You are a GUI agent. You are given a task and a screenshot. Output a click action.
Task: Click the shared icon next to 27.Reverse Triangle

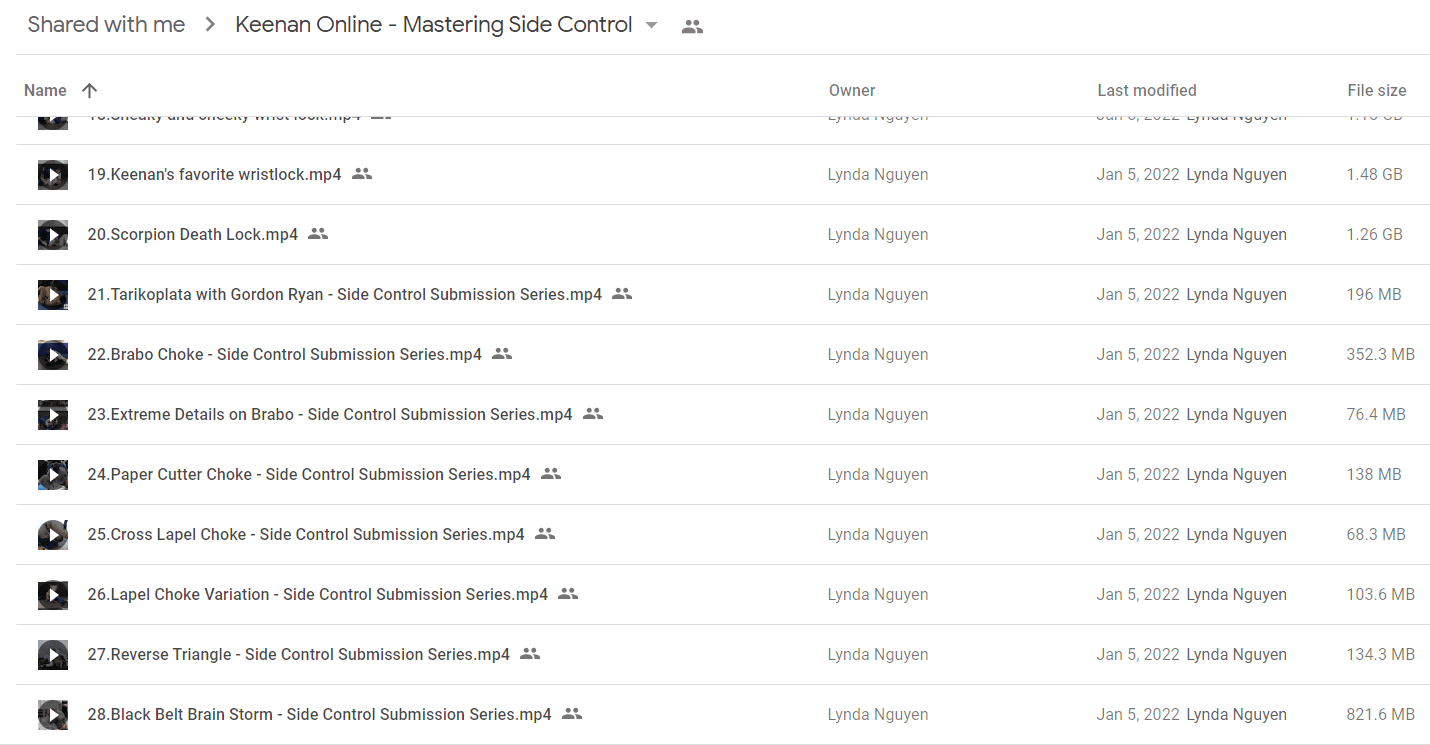(530, 654)
